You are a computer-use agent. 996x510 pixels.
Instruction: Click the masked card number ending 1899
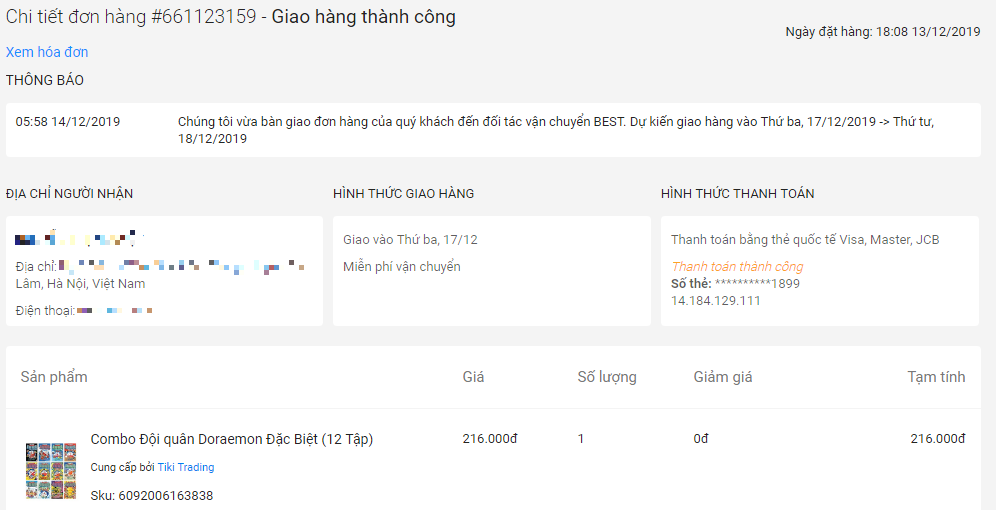(x=757, y=284)
